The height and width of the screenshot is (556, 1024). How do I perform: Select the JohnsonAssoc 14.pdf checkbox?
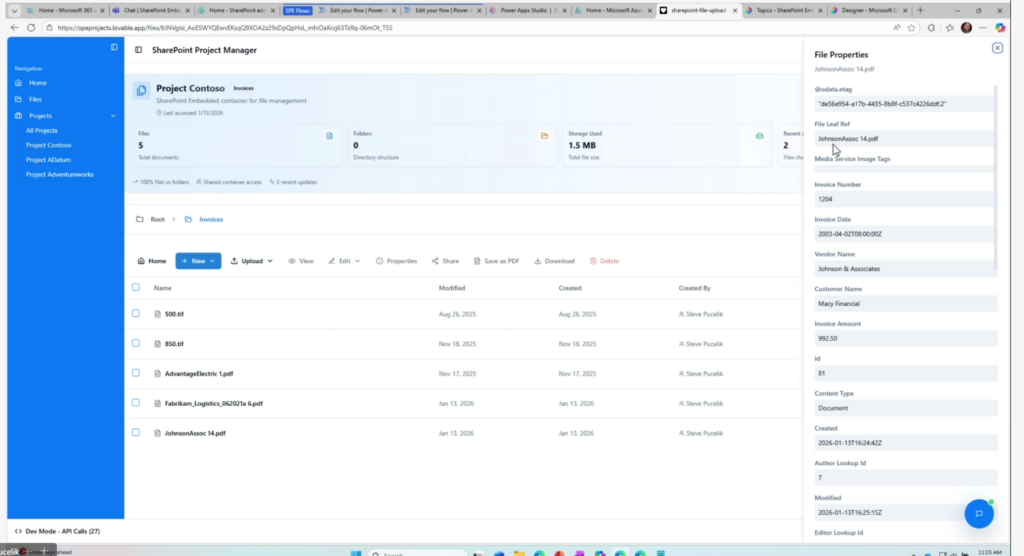coord(136,433)
